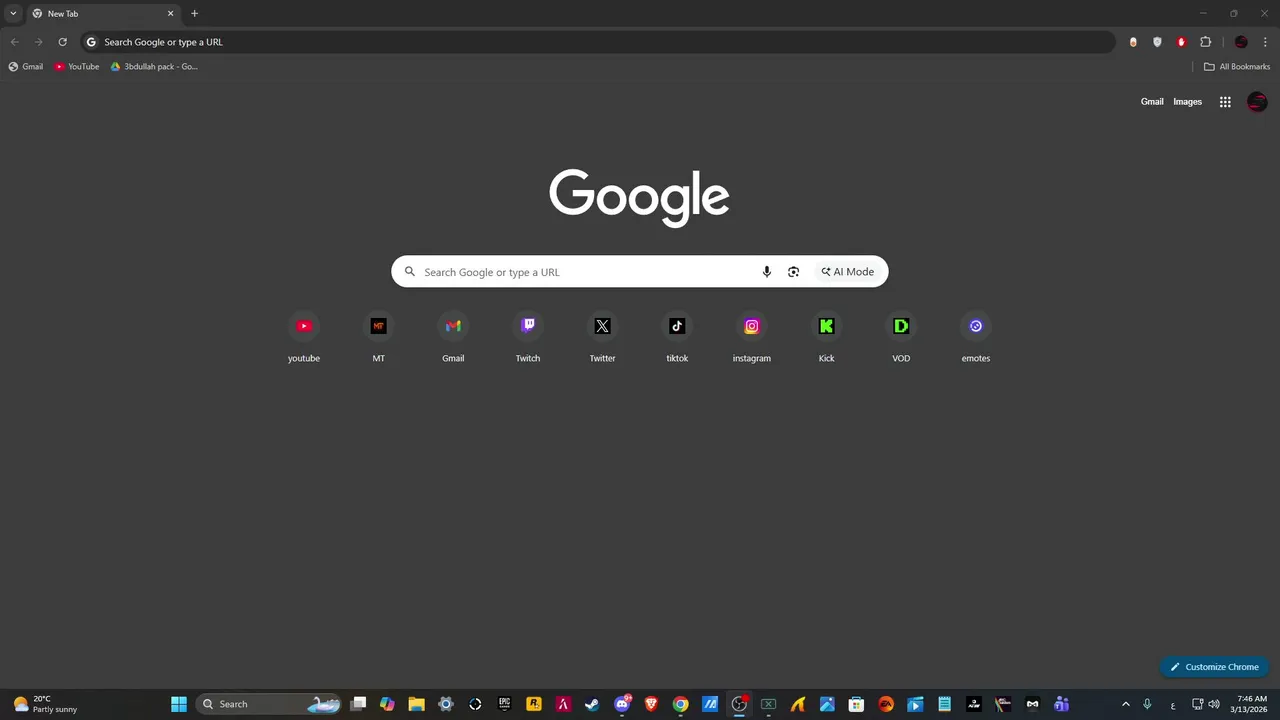
Task: Open the Gmail link at top right
Action: click(x=1152, y=102)
